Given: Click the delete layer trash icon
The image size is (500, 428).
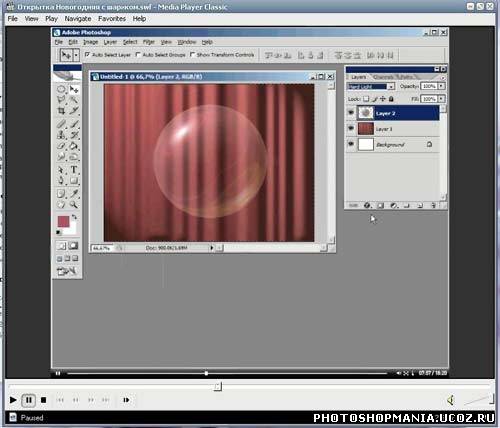Looking at the screenshot, I should pyautogui.click(x=434, y=205).
